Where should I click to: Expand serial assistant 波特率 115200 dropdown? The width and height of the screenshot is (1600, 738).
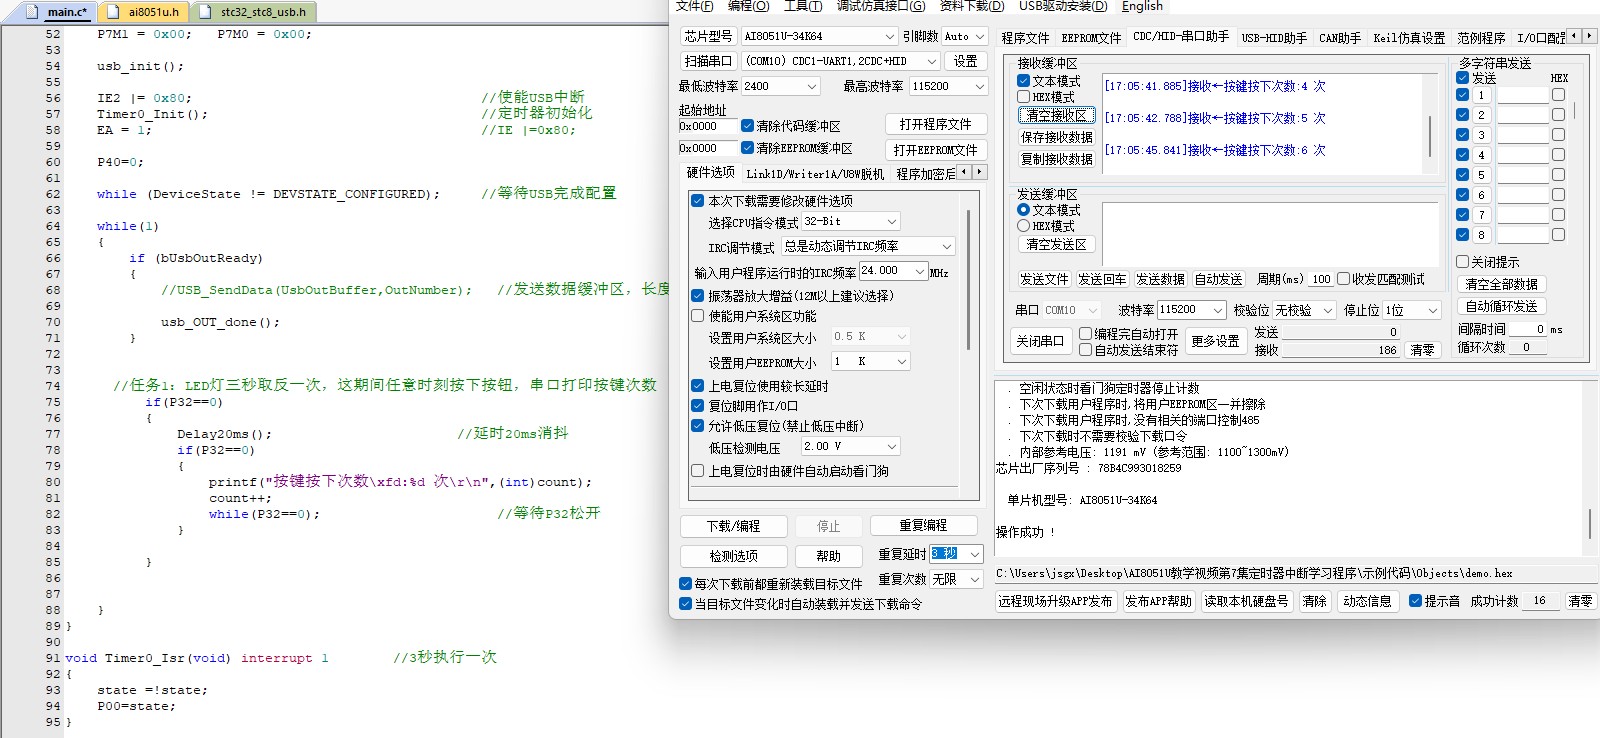pyautogui.click(x=1217, y=310)
